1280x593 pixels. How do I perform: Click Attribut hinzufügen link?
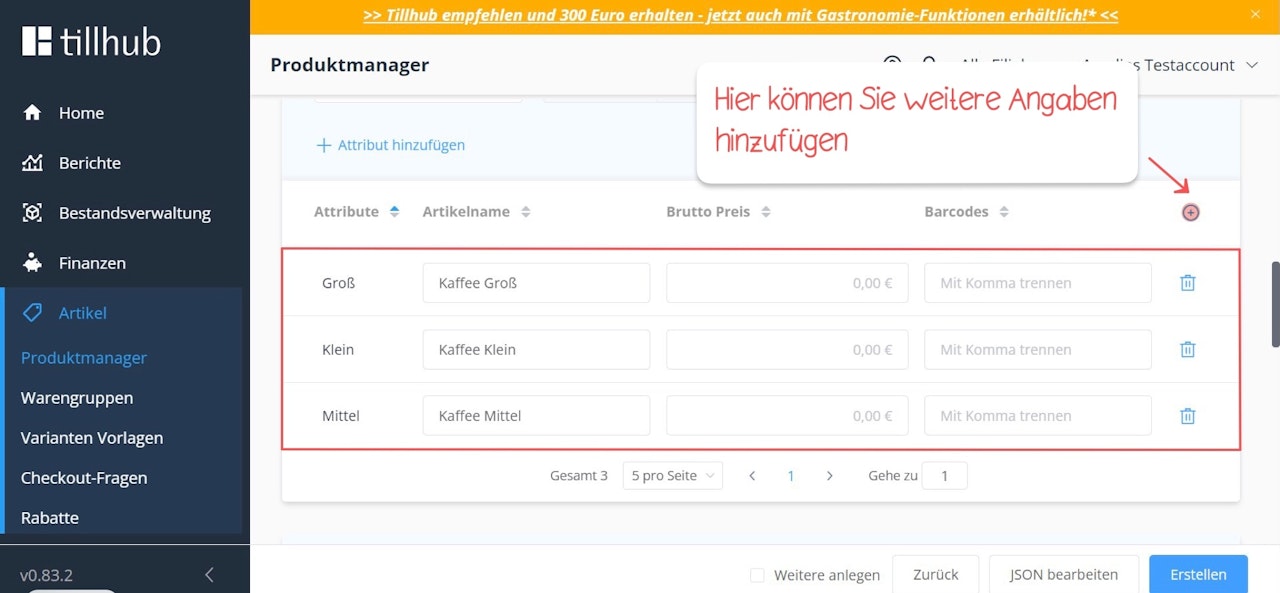pyautogui.click(x=390, y=145)
